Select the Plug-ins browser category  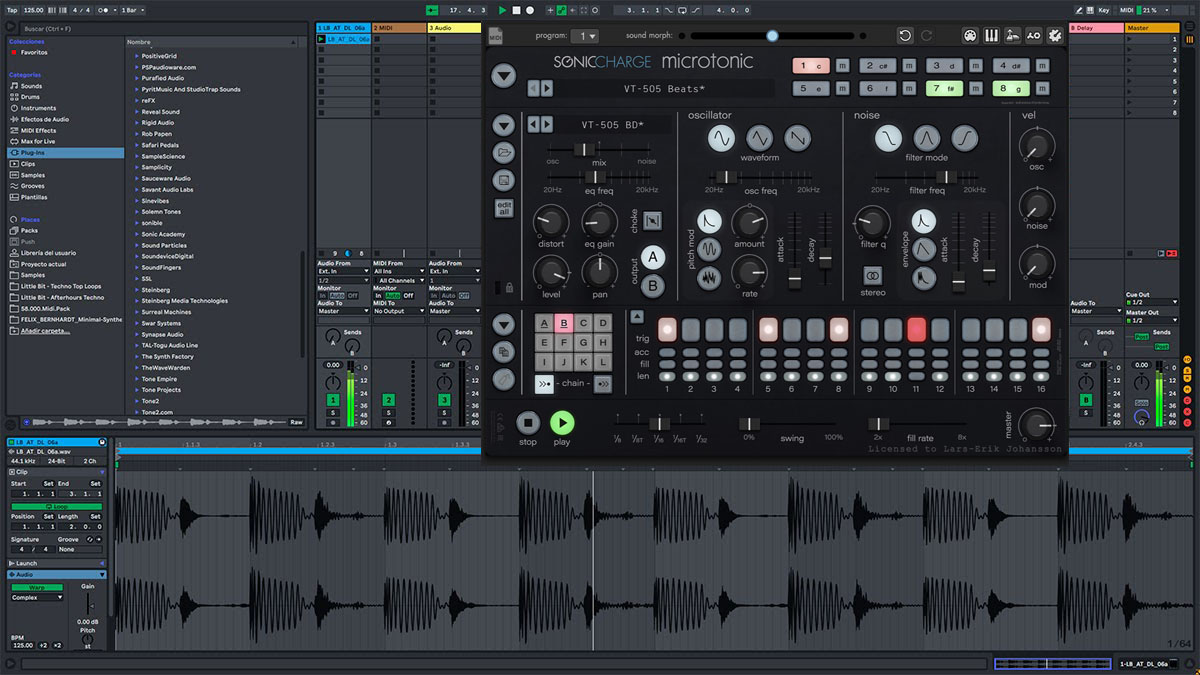point(66,153)
